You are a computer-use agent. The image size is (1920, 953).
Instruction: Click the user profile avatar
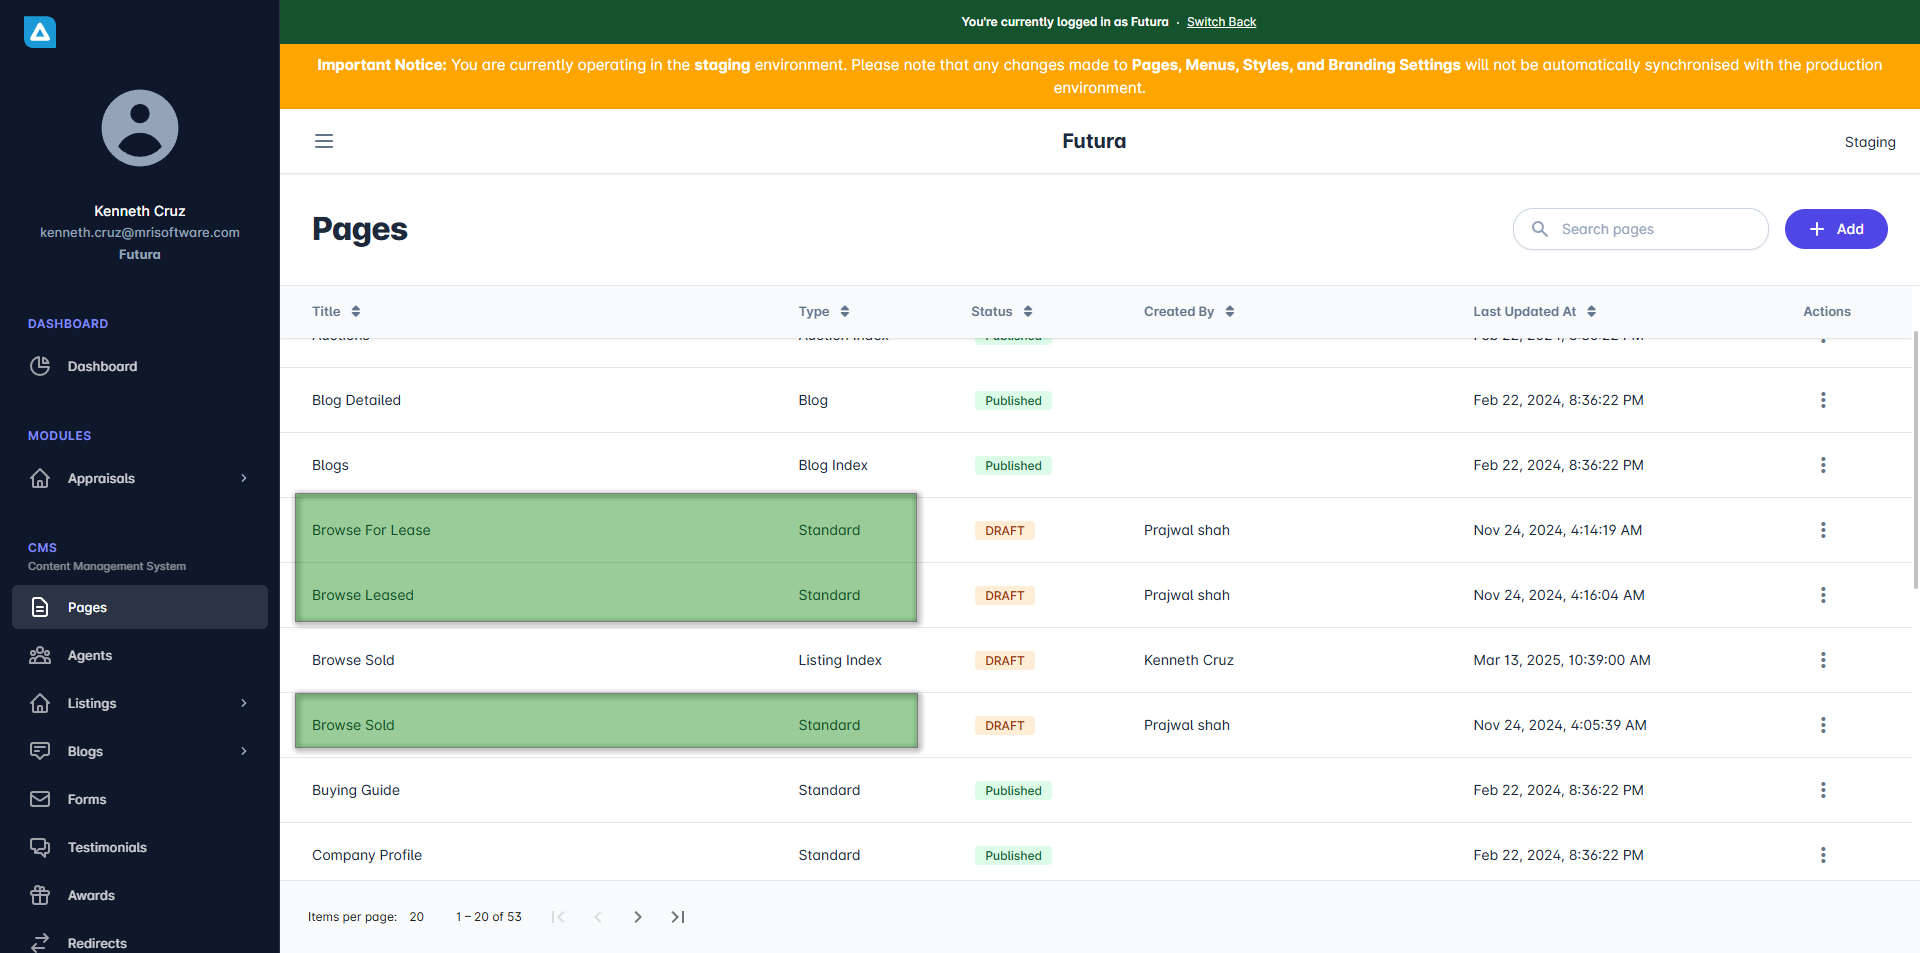(x=140, y=128)
